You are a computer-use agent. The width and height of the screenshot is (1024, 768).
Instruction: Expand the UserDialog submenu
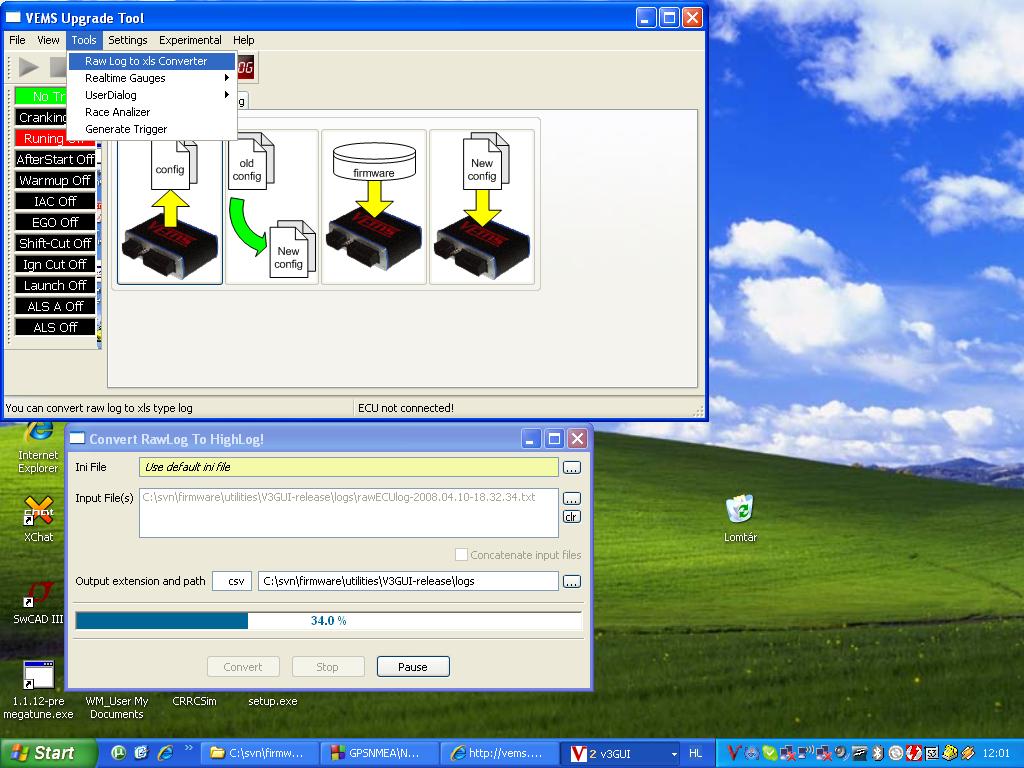point(152,95)
